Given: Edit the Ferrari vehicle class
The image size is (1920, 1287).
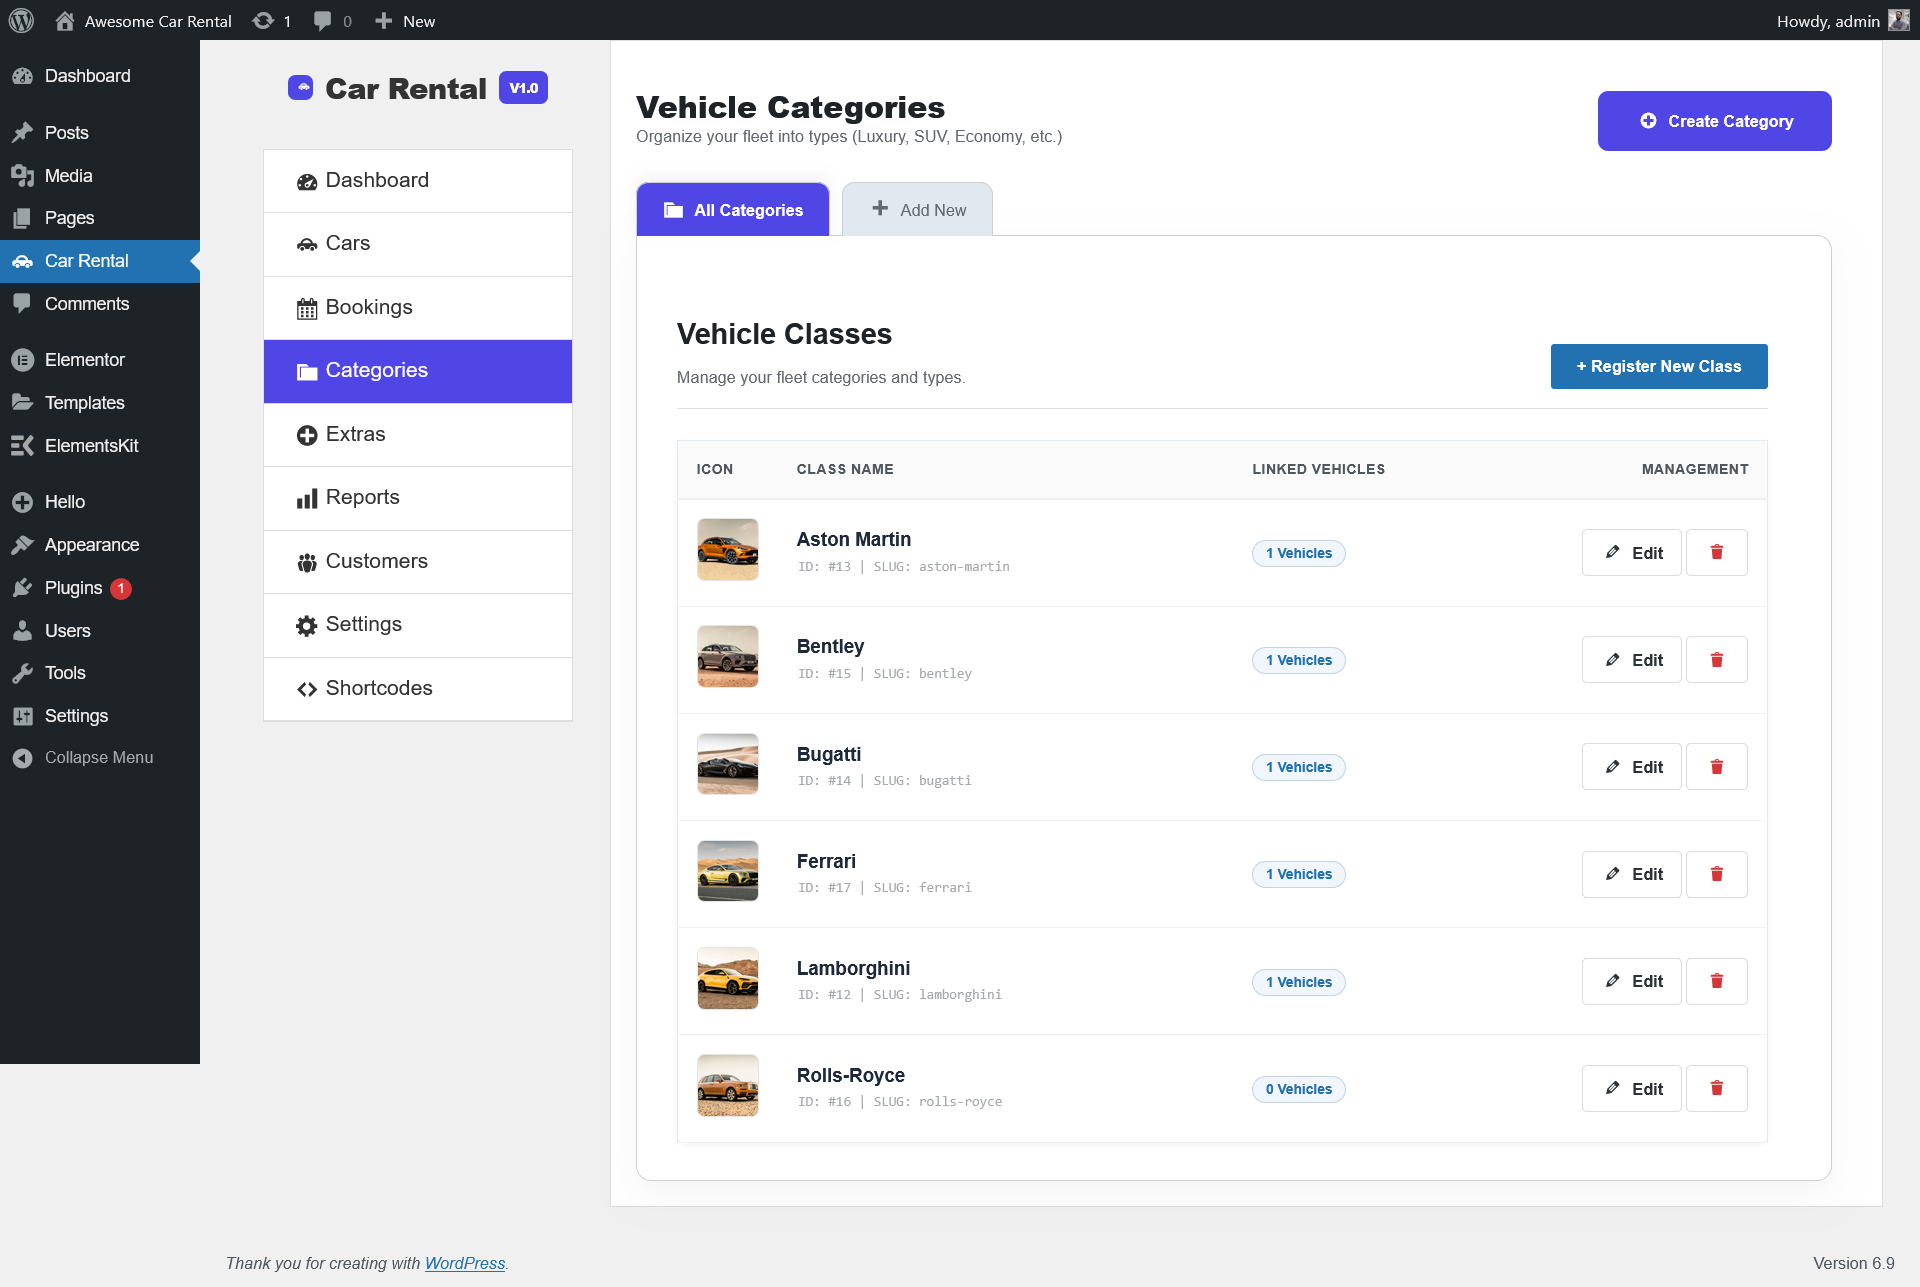Looking at the screenshot, I should 1631,874.
